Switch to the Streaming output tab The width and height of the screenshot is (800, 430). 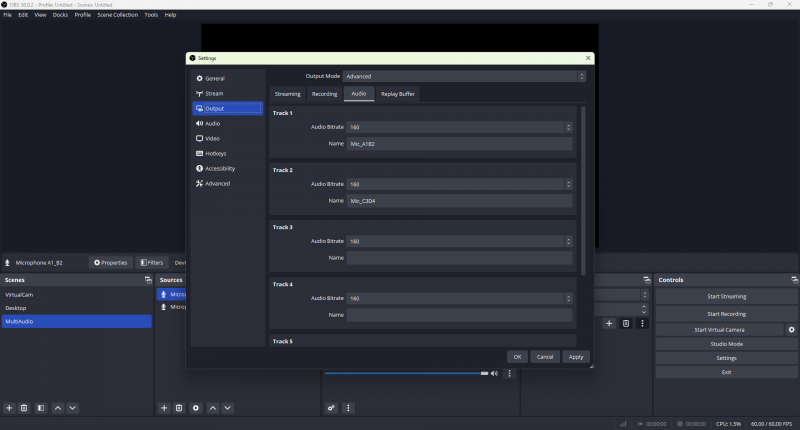click(287, 94)
